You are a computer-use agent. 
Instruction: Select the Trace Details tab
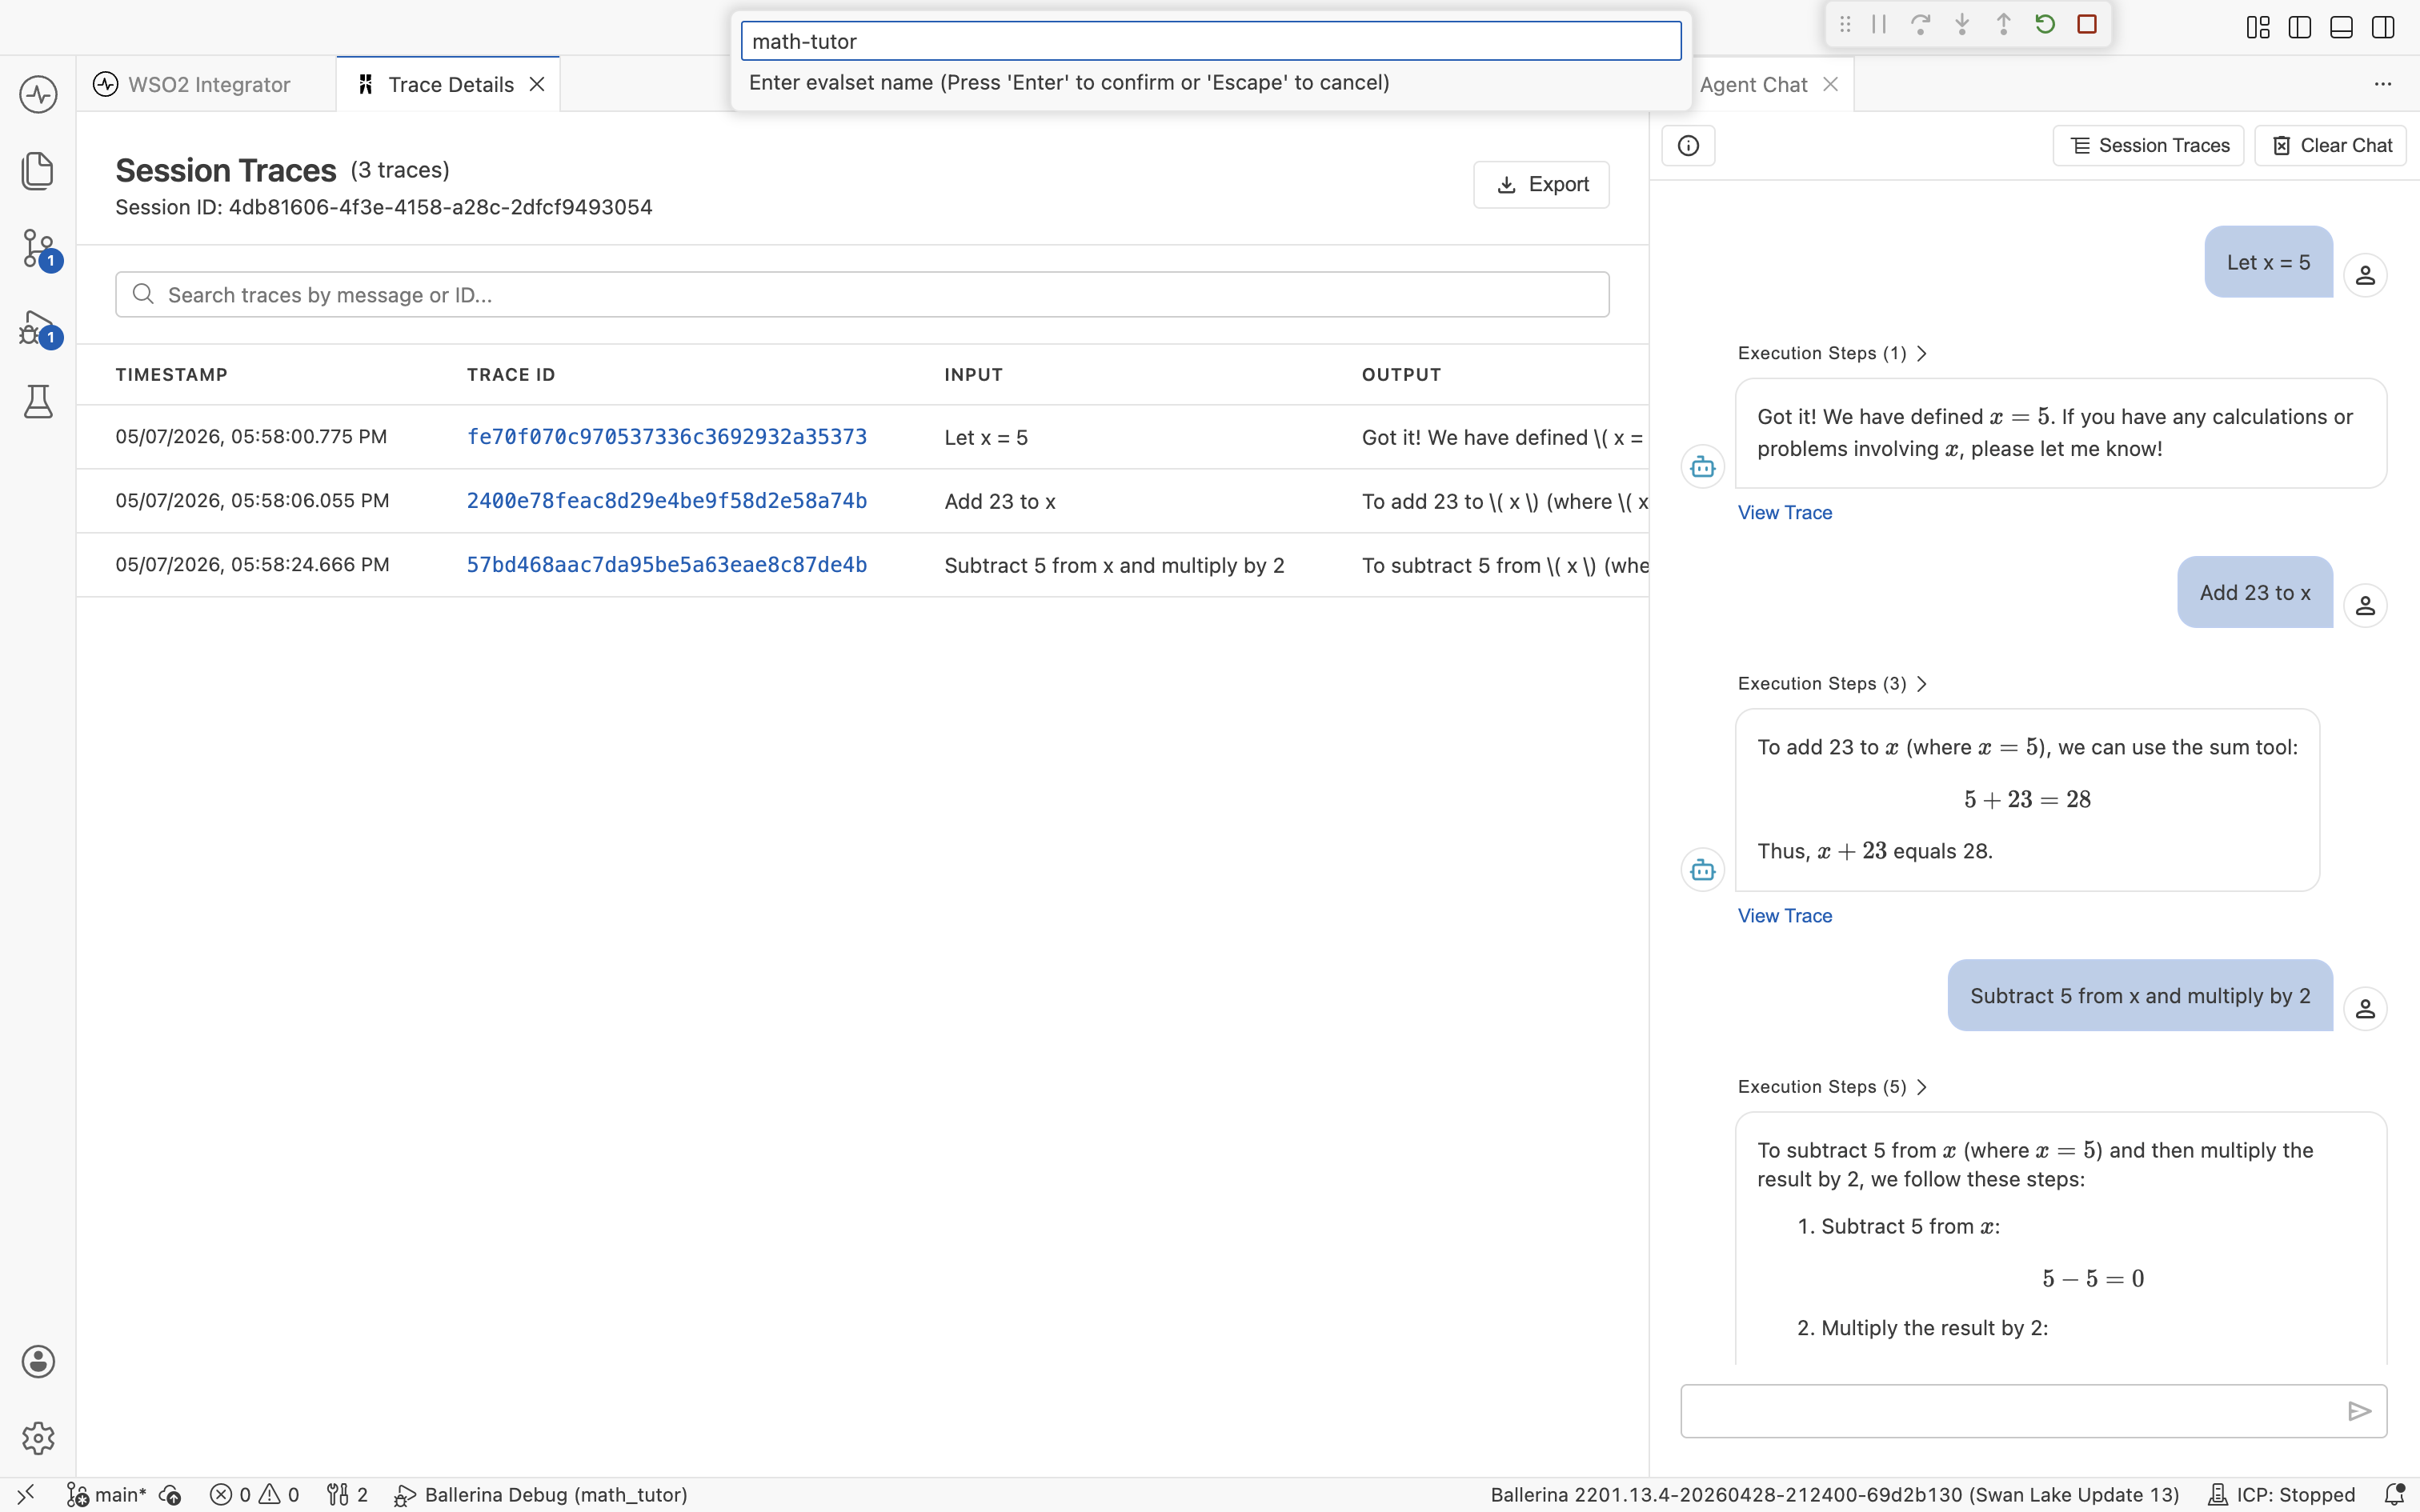point(450,84)
